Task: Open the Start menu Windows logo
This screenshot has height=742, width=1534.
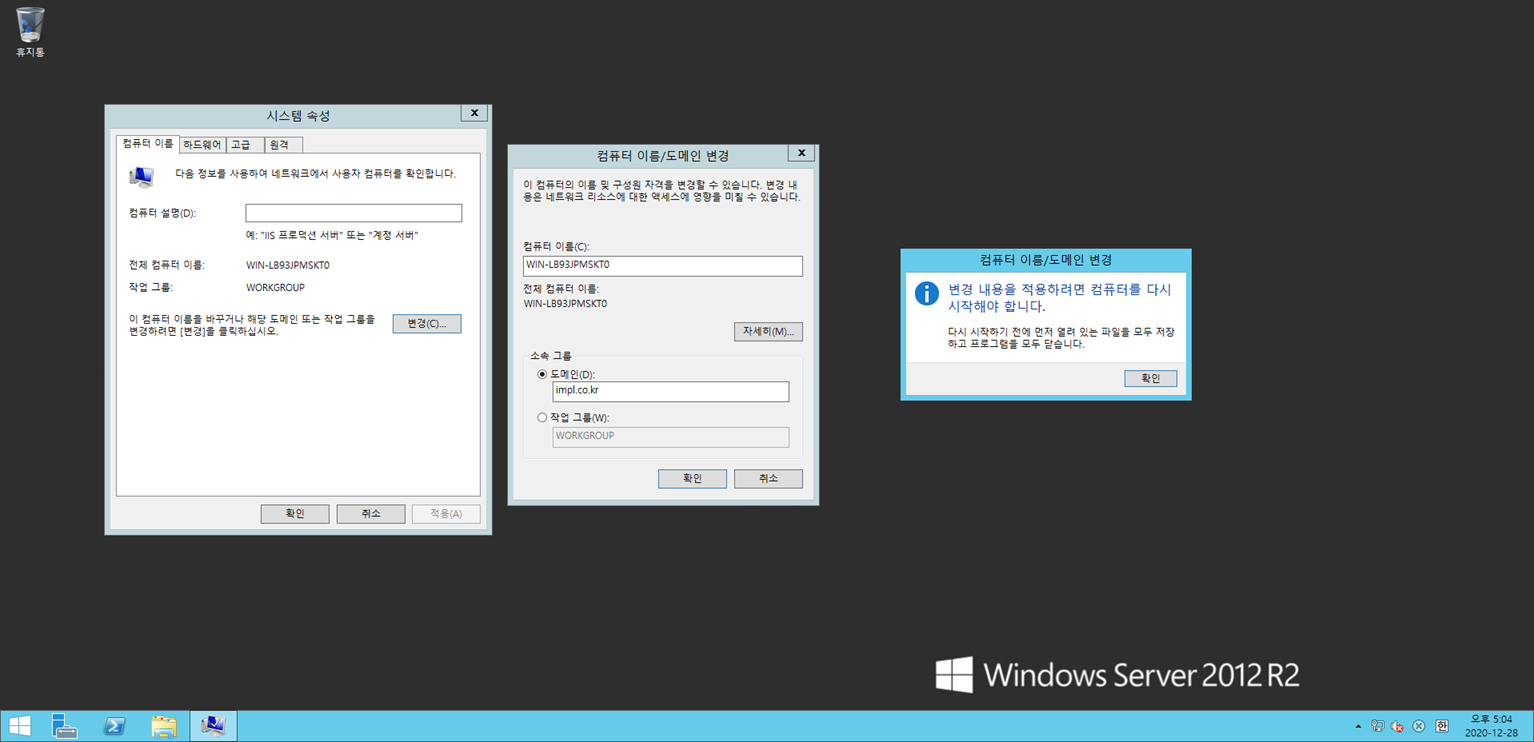Action: click(x=19, y=726)
